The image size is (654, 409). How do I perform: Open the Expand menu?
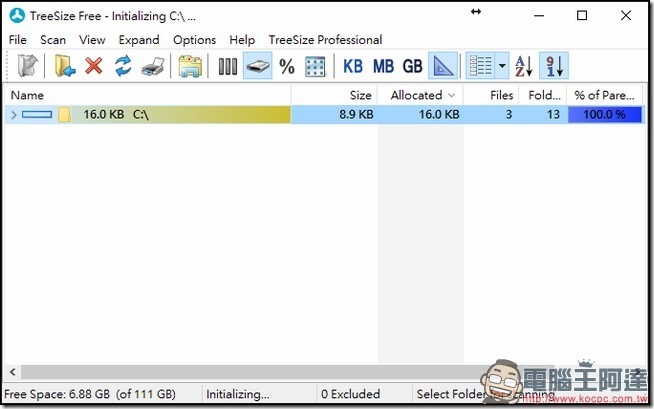click(x=139, y=40)
